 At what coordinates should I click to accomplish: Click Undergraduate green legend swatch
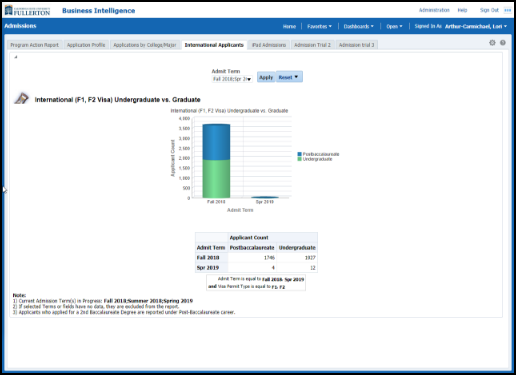coord(299,159)
